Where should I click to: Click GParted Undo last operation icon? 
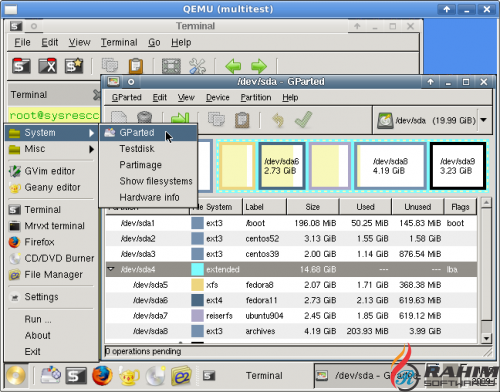[x=278, y=120]
